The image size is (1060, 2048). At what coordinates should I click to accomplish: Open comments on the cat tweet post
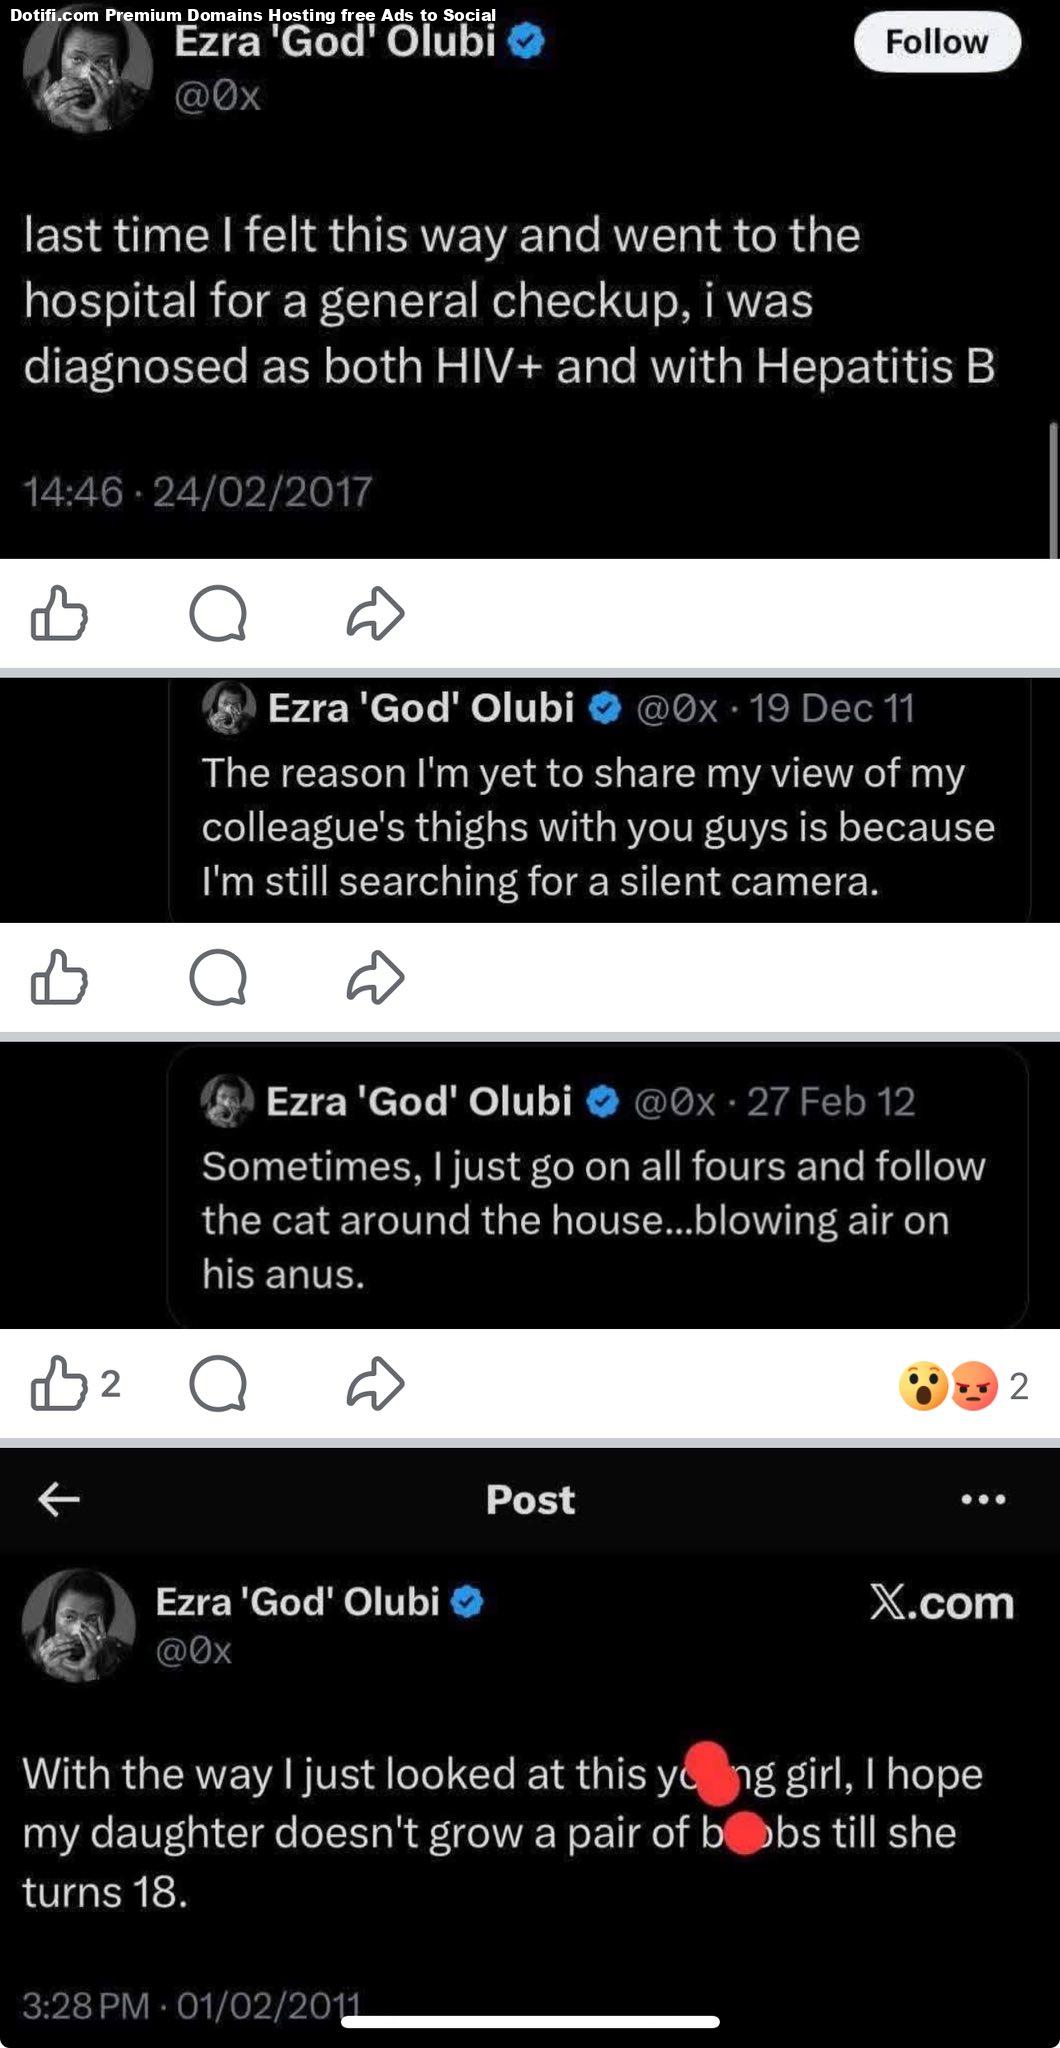point(218,1384)
